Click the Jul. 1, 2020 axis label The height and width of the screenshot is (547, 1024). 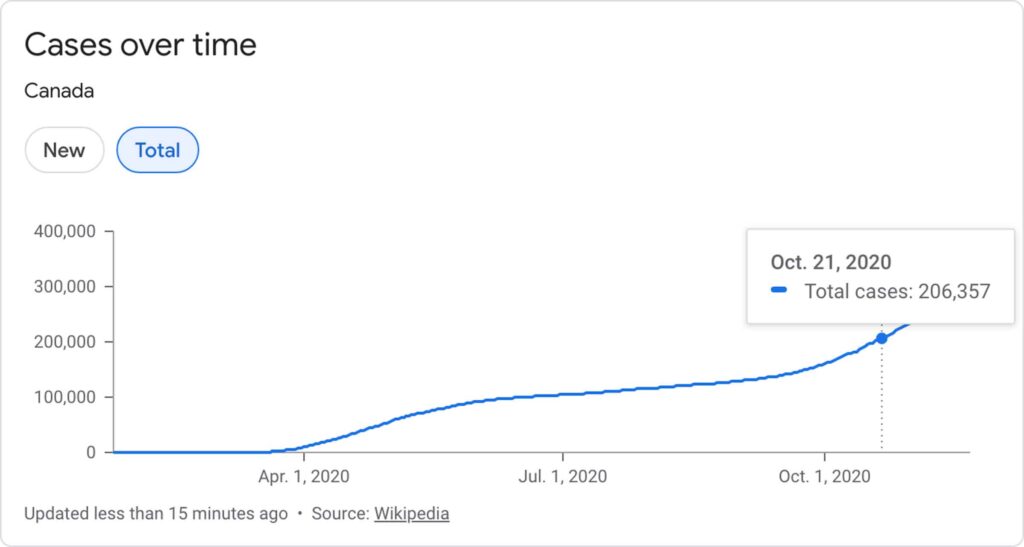pyautogui.click(x=562, y=477)
